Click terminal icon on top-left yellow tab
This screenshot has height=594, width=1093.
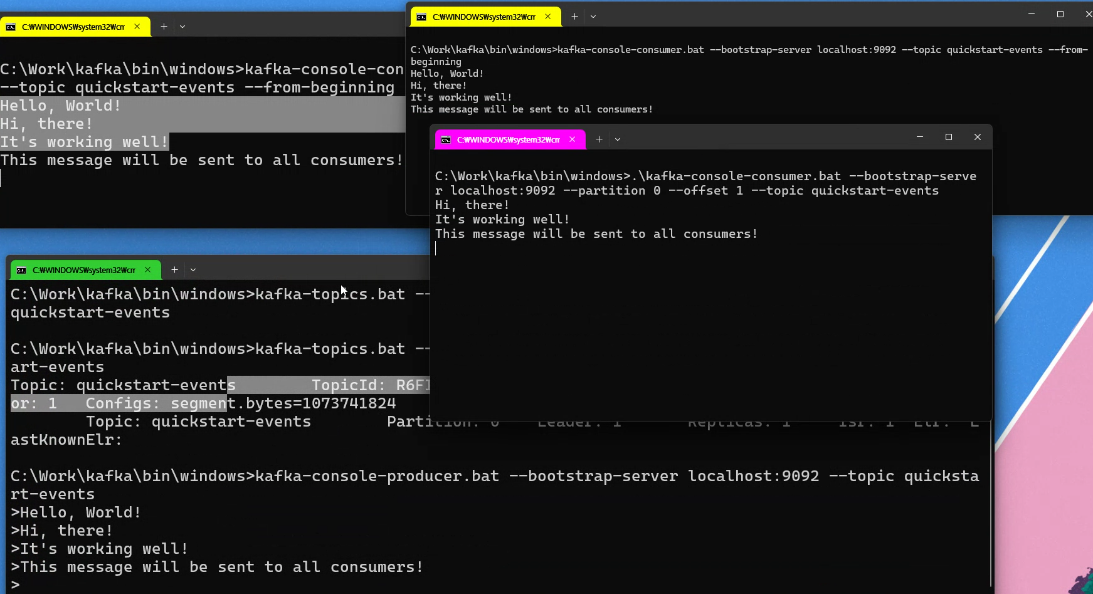pyautogui.click(x=10, y=27)
